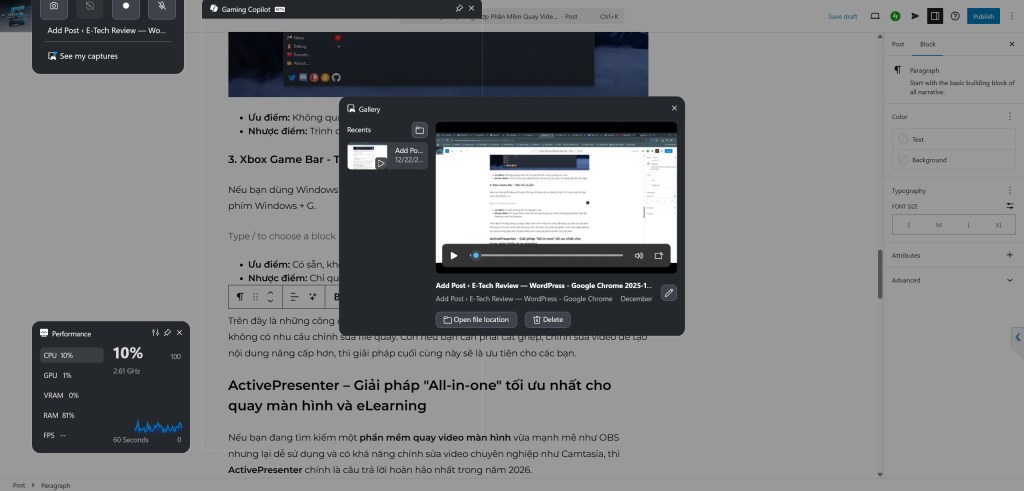Rename the capture with the pencil icon
Image resolution: width=1024 pixels, height=491 pixels.
pos(669,292)
